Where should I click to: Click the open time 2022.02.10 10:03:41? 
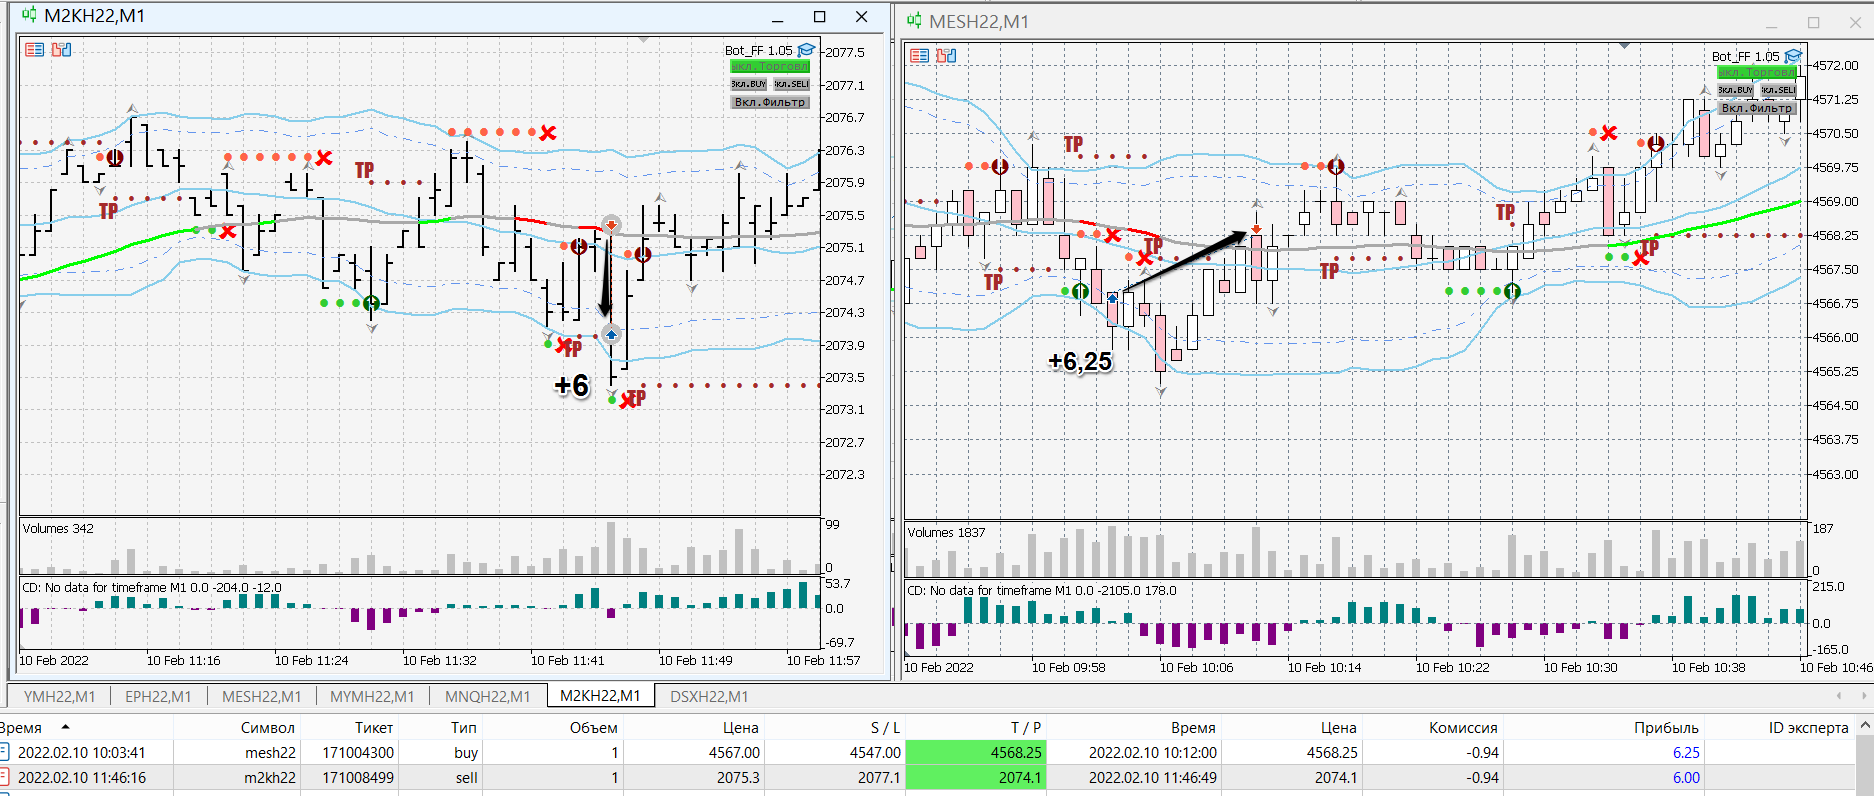[x=82, y=752]
